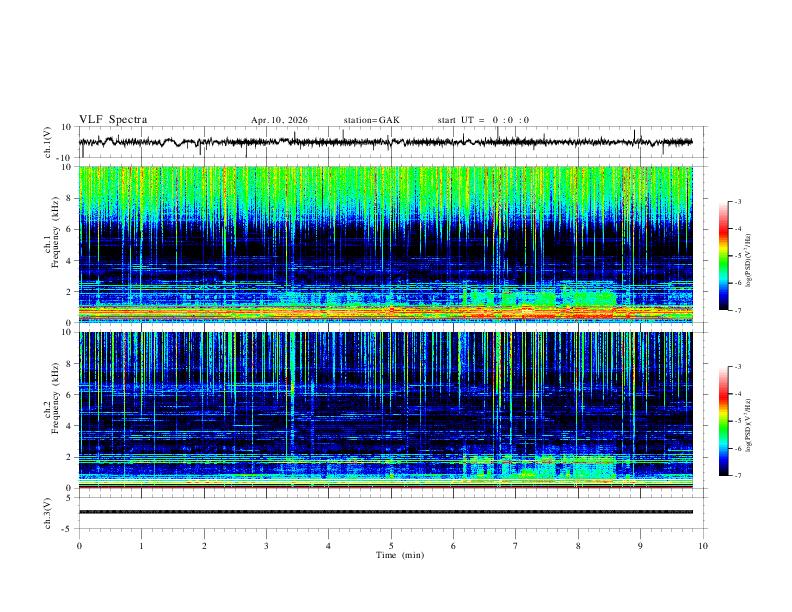Image resolution: width=792 pixels, height=612 pixels.
Task: Click the "station=GAK" header label
Action: click(371, 120)
